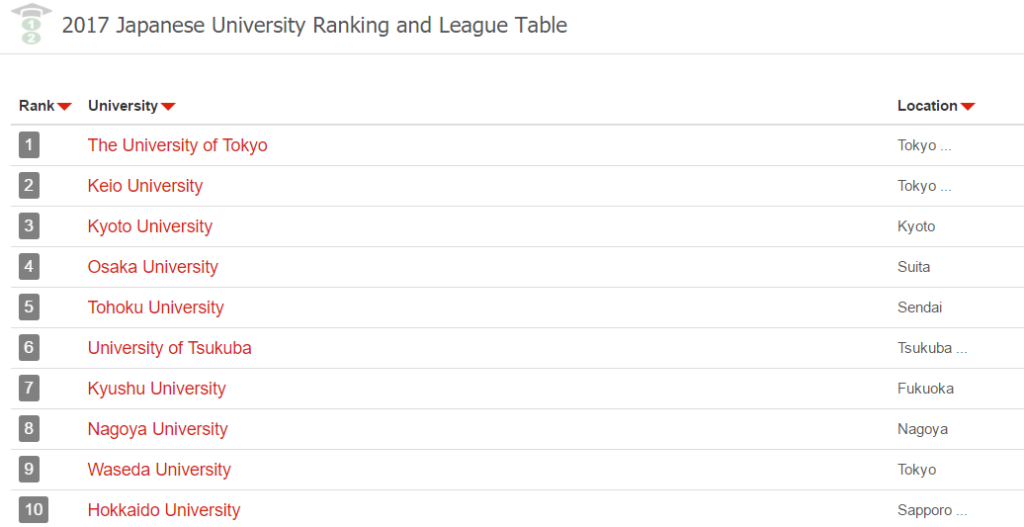
Task: Sort by University using the red arrow
Action: click(168, 106)
